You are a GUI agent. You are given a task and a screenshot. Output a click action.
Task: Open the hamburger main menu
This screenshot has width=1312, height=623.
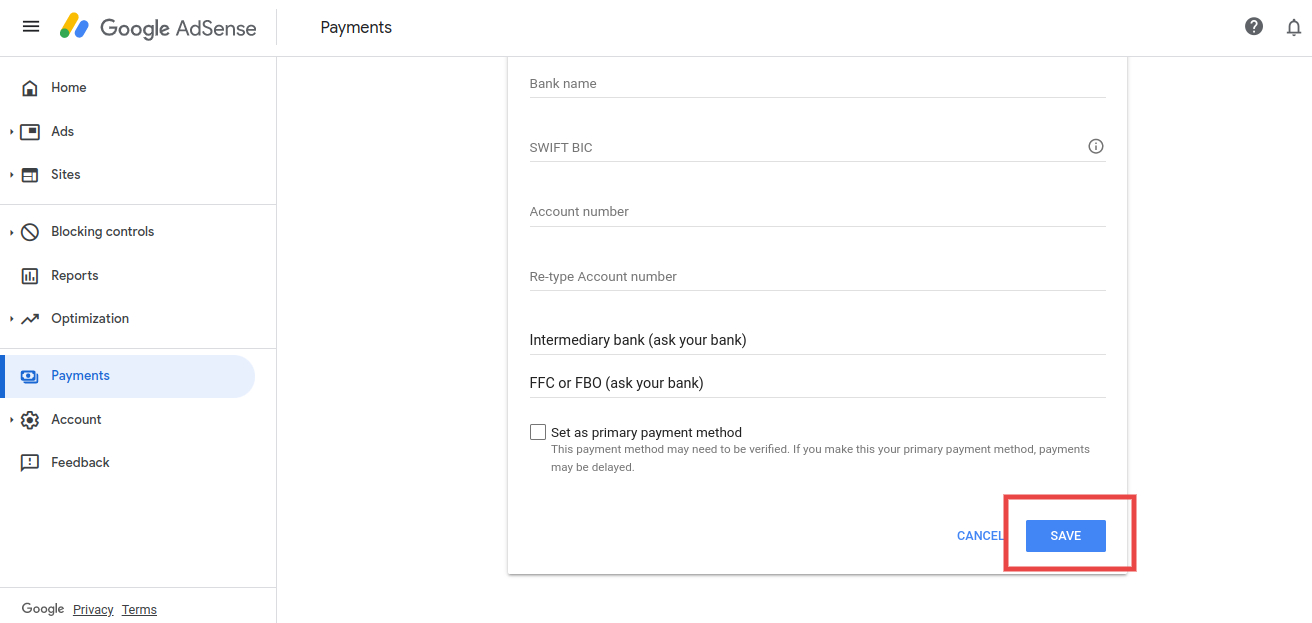pyautogui.click(x=31, y=27)
